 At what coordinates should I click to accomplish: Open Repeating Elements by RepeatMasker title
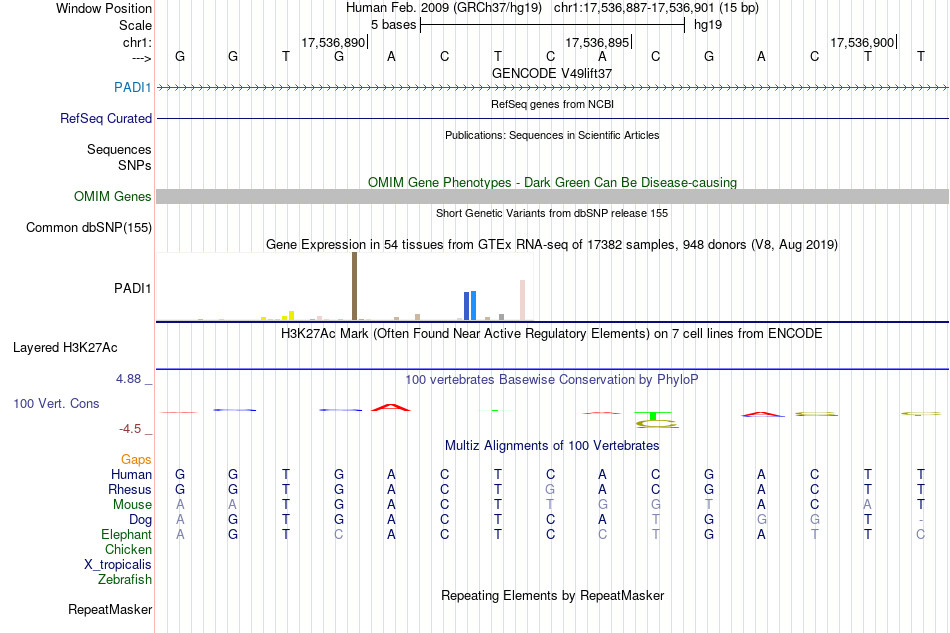(552, 596)
